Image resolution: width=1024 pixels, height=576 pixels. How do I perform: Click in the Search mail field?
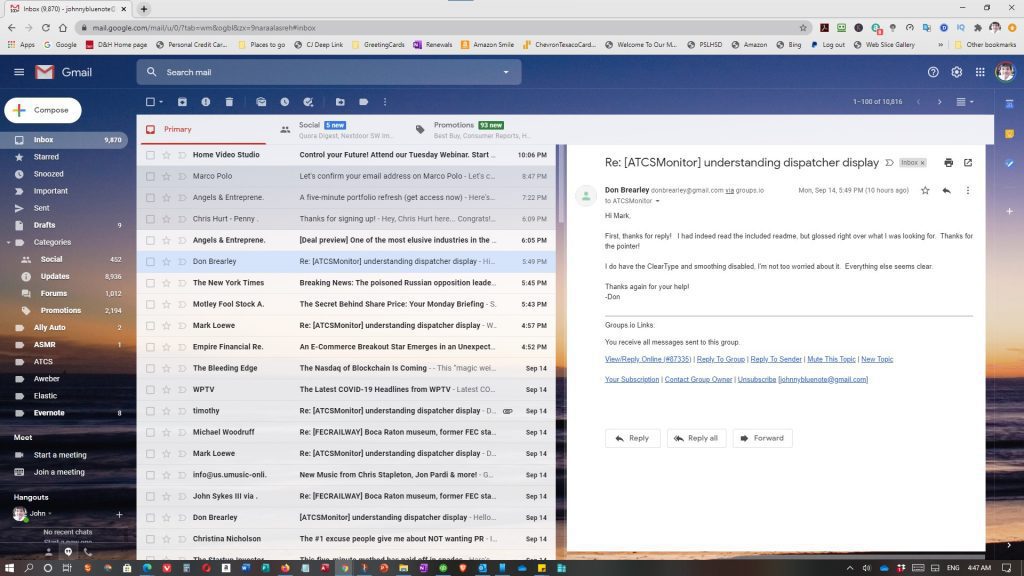coord(328,72)
